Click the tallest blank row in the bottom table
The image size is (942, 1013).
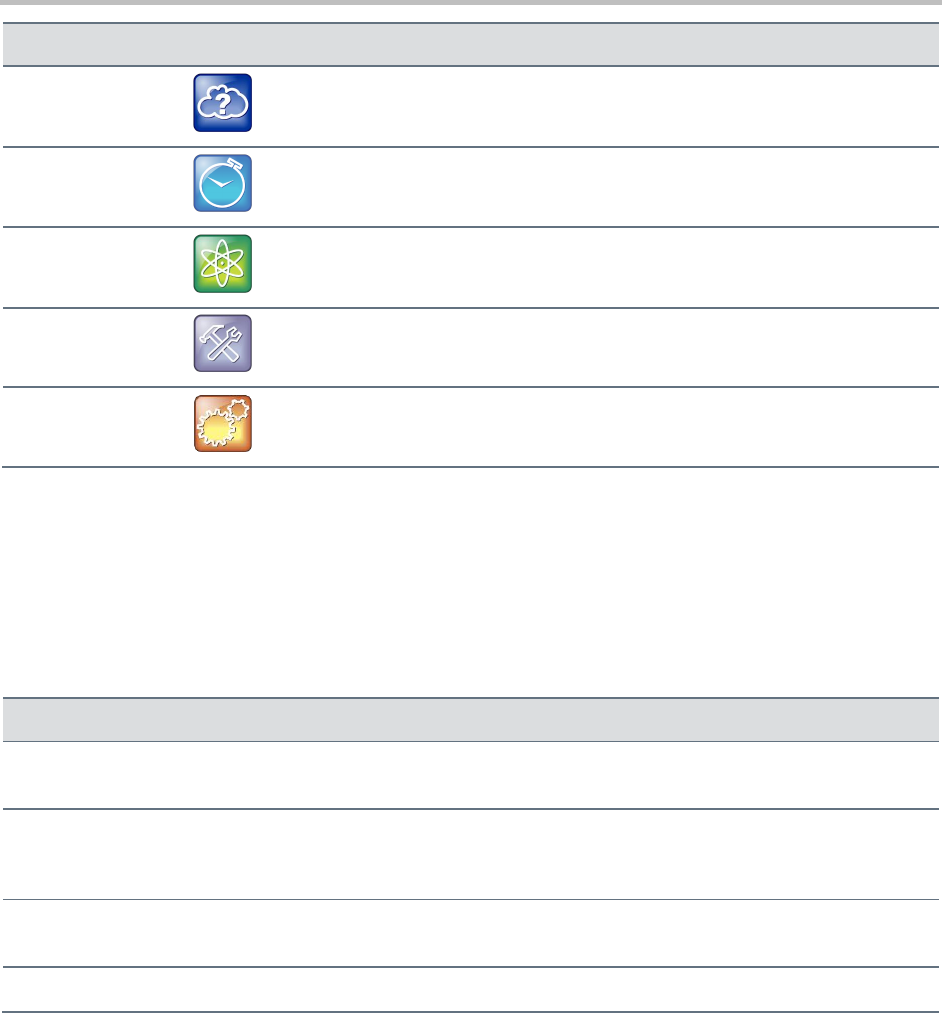(470, 854)
